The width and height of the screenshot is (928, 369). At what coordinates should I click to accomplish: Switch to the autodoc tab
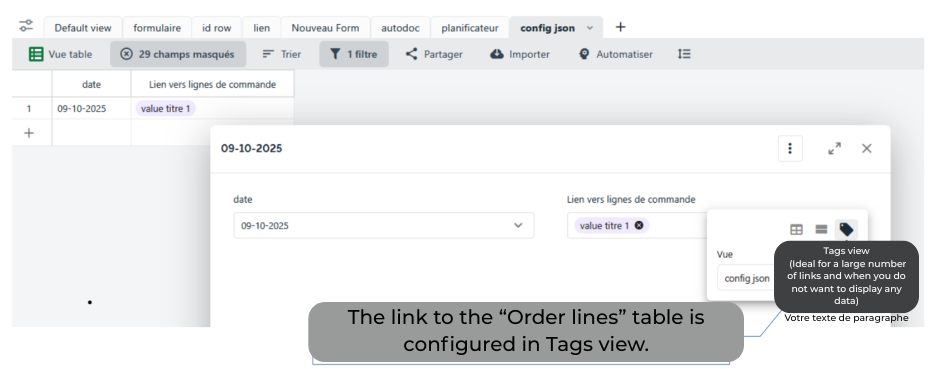tap(400, 28)
